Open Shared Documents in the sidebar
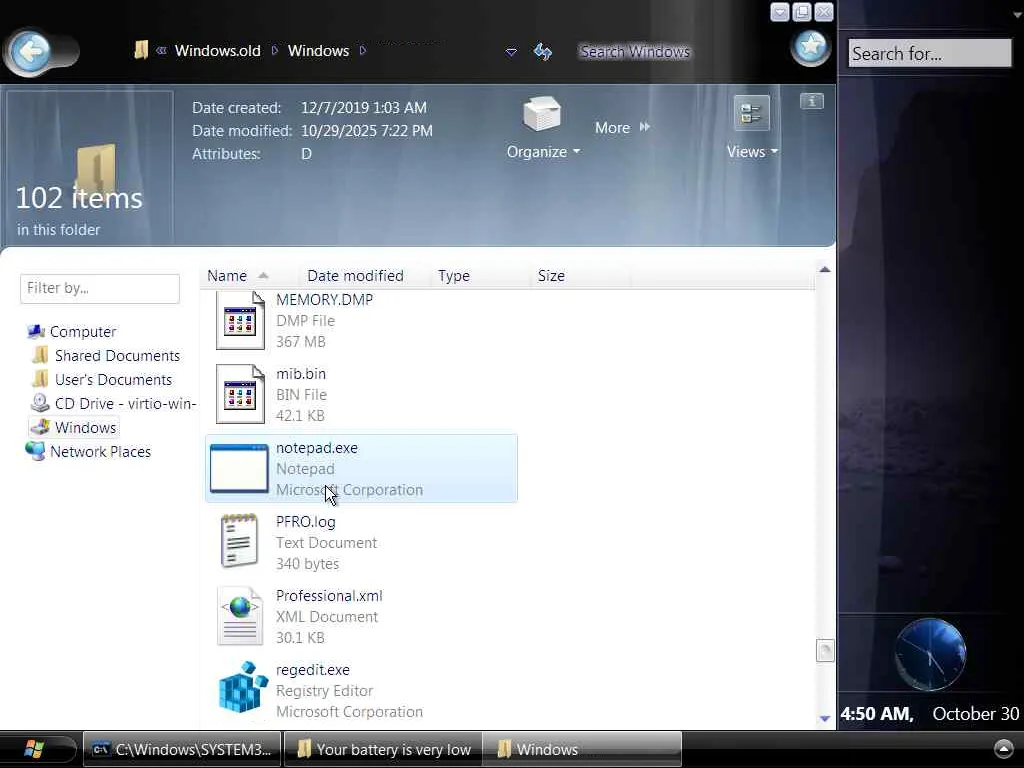Image resolution: width=1024 pixels, height=768 pixels. click(117, 356)
